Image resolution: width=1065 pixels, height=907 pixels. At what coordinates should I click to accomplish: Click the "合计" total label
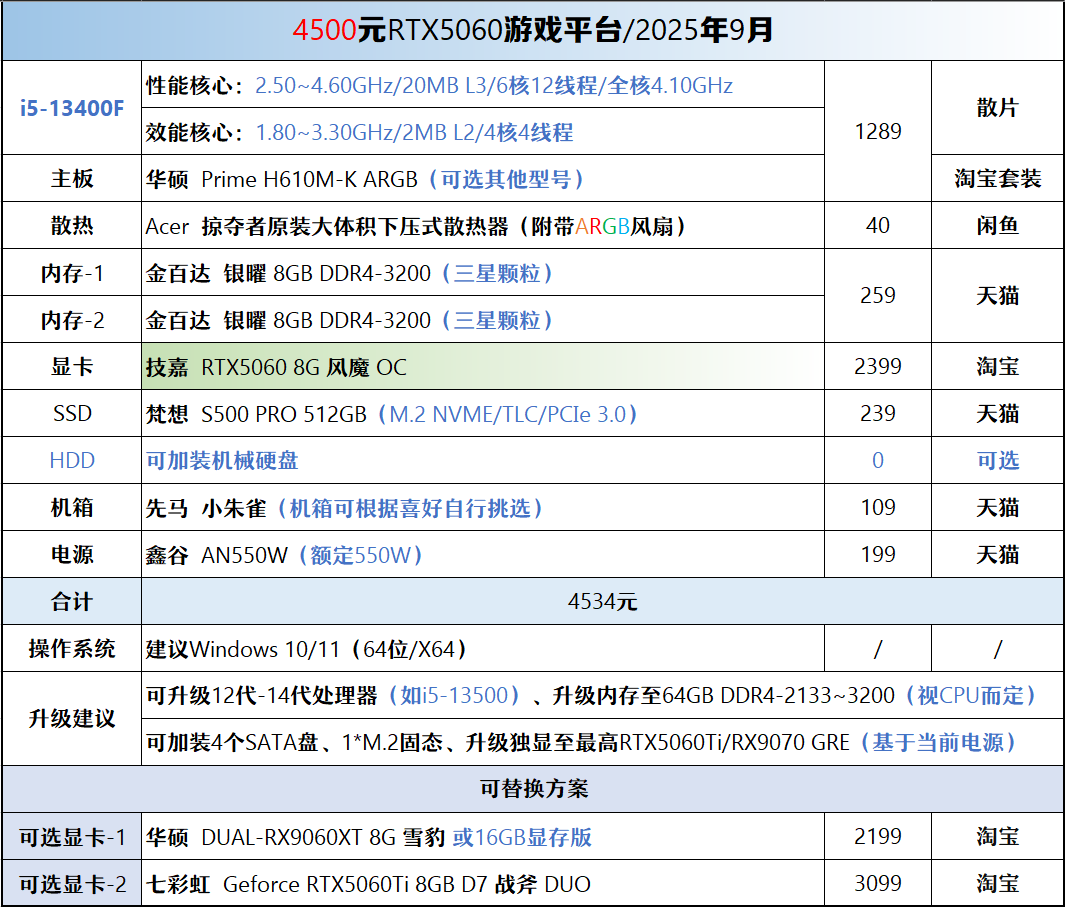point(72,602)
